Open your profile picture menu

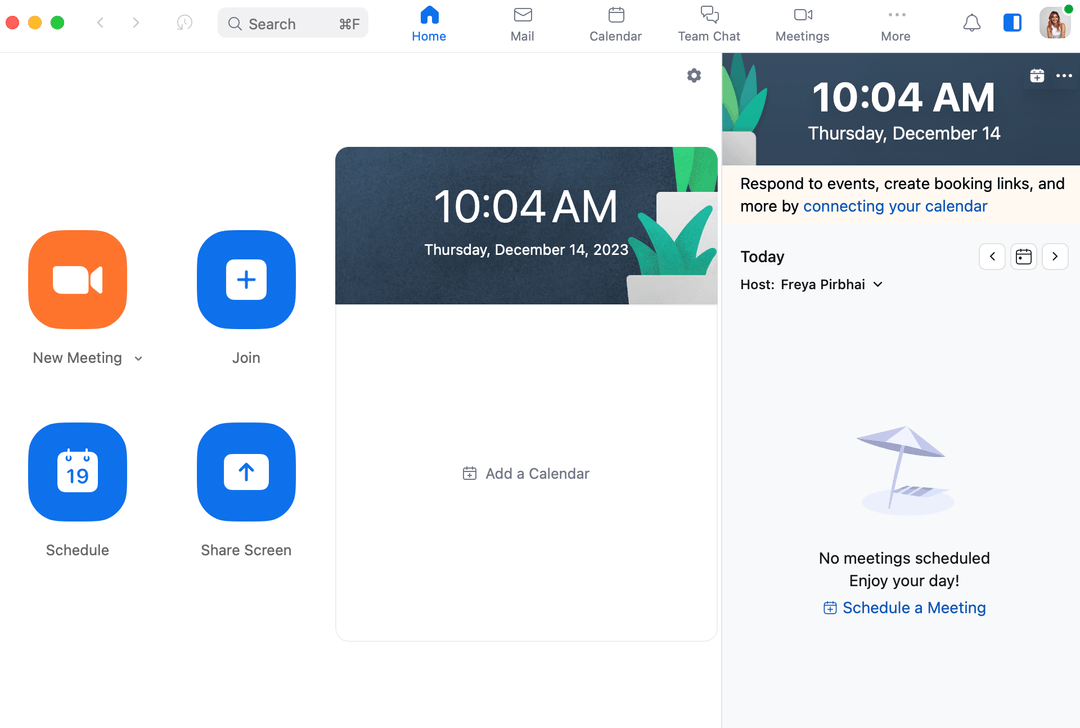1055,22
